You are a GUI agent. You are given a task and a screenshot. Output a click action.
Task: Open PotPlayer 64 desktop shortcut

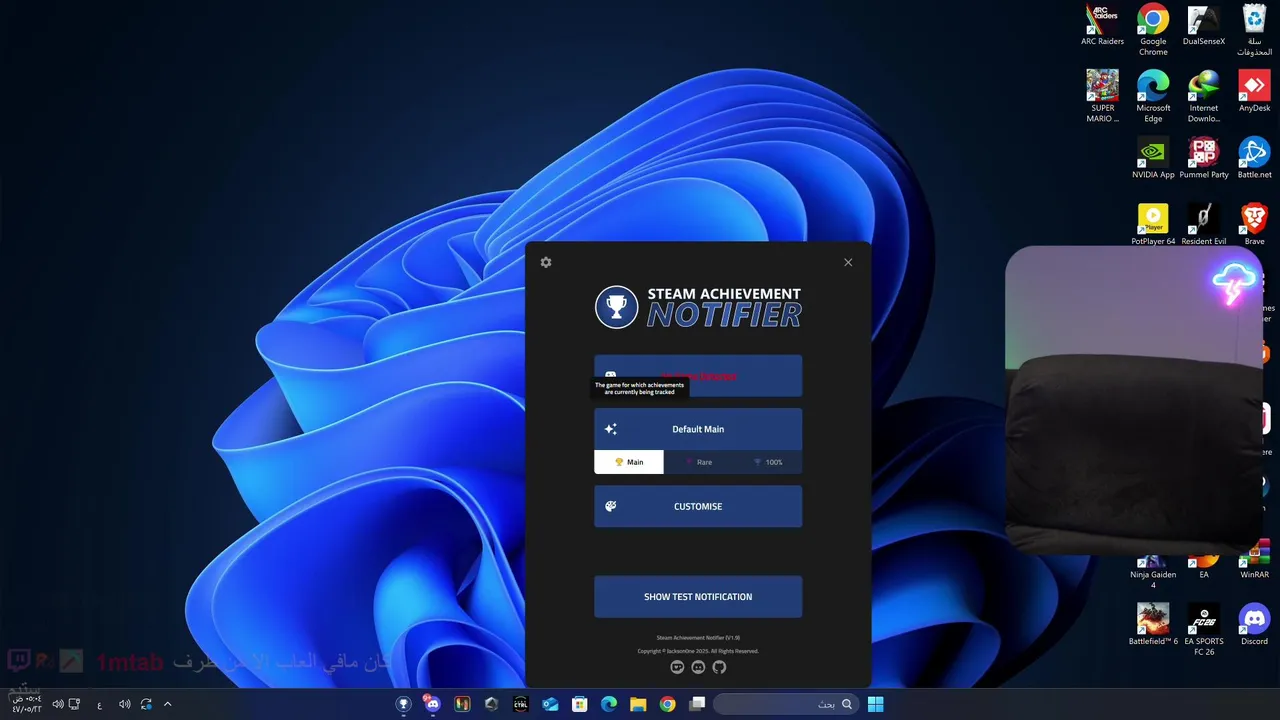pyautogui.click(x=1153, y=226)
